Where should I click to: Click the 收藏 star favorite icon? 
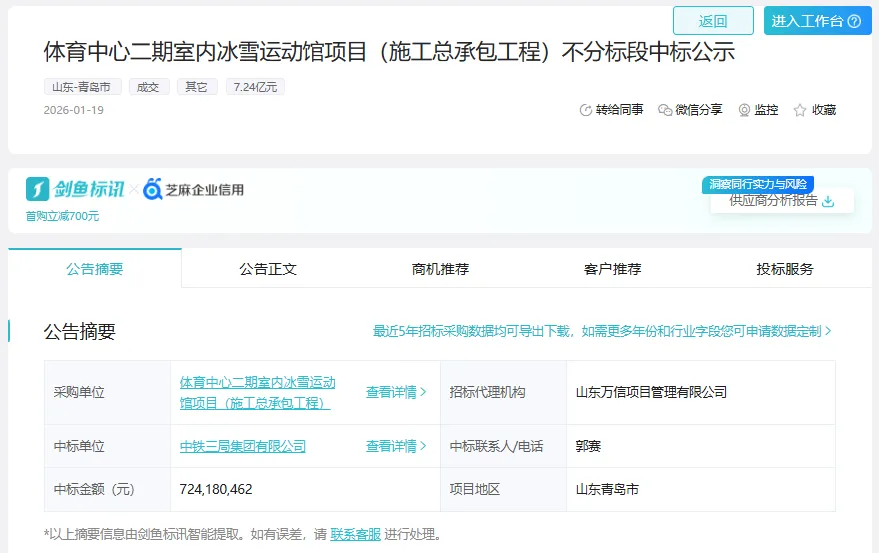[x=800, y=110]
